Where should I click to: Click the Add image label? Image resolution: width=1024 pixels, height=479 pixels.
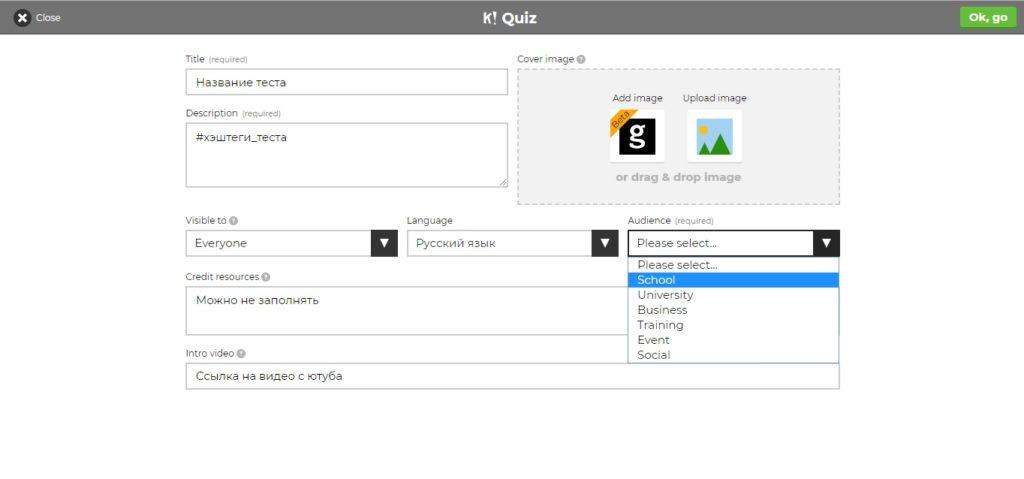click(637, 98)
